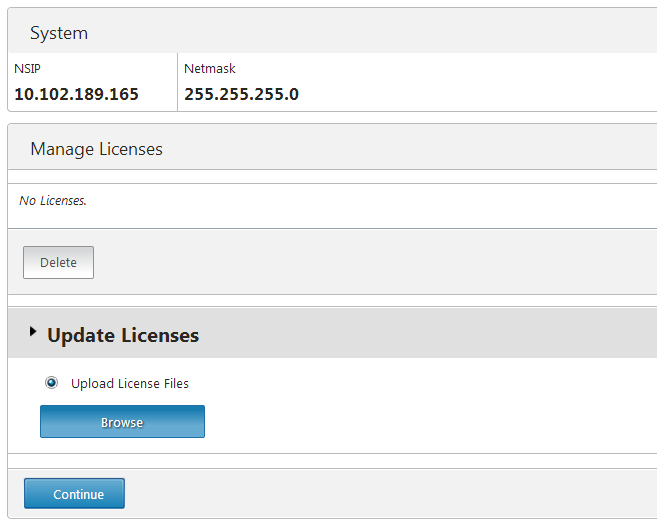Viewport: 657px width, 524px height.
Task: Click the "No Licenses." message text
Action: point(53,201)
